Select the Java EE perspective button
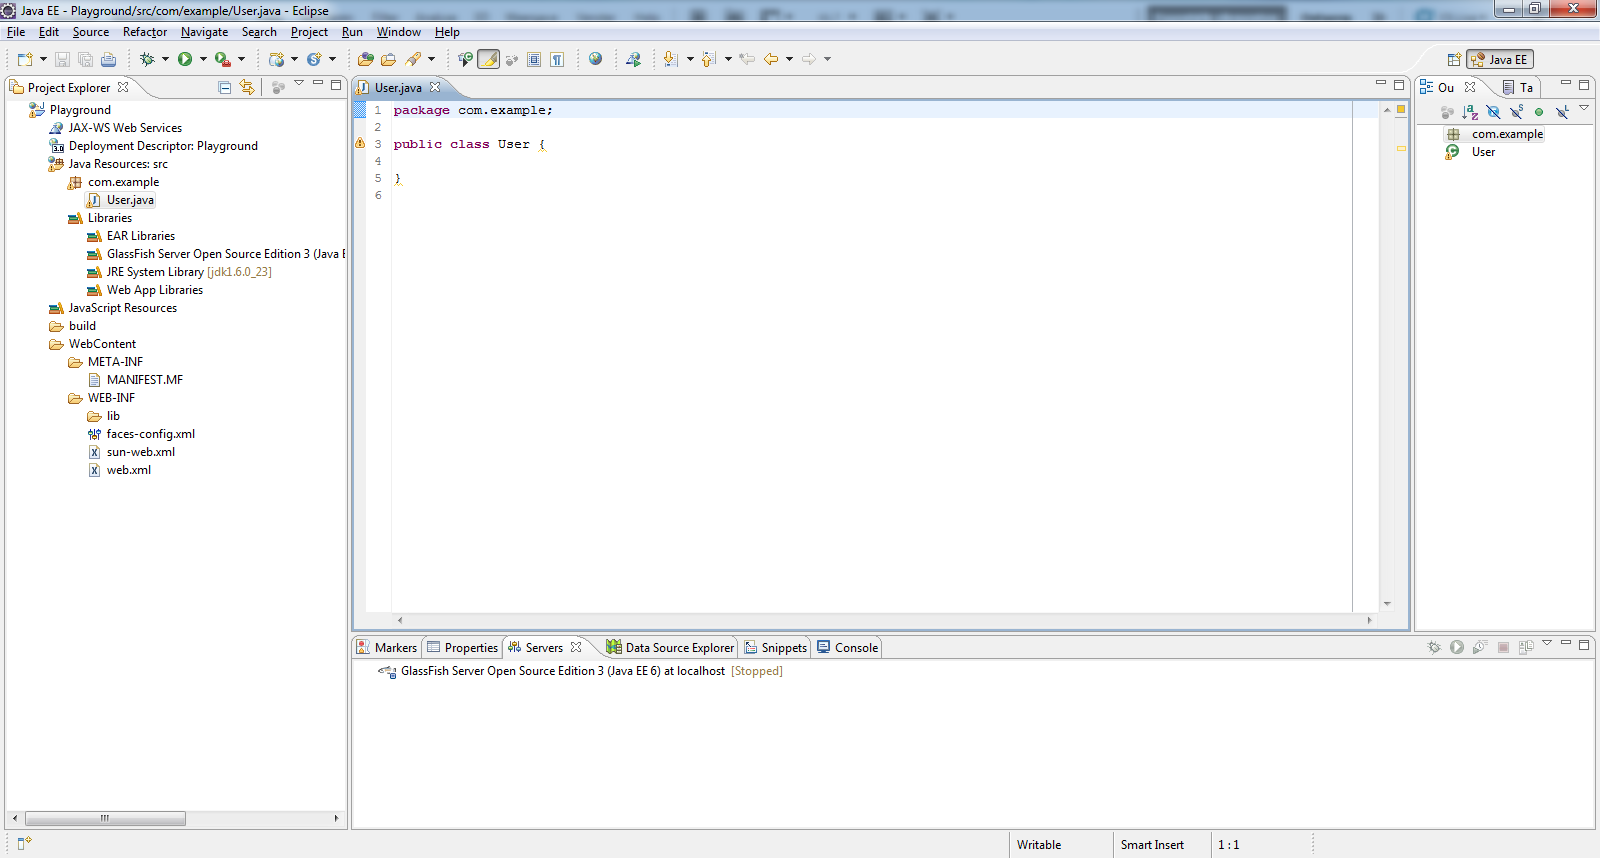Screen dimensions: 1600x858 coord(1500,60)
